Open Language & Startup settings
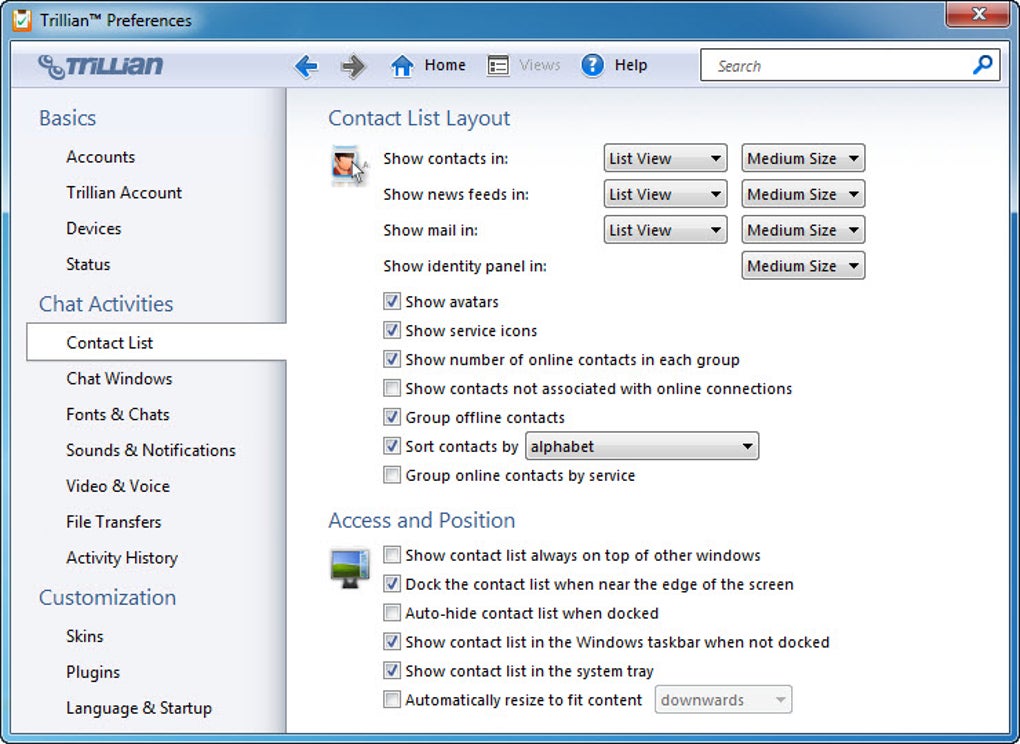This screenshot has width=1020, height=744. 139,708
